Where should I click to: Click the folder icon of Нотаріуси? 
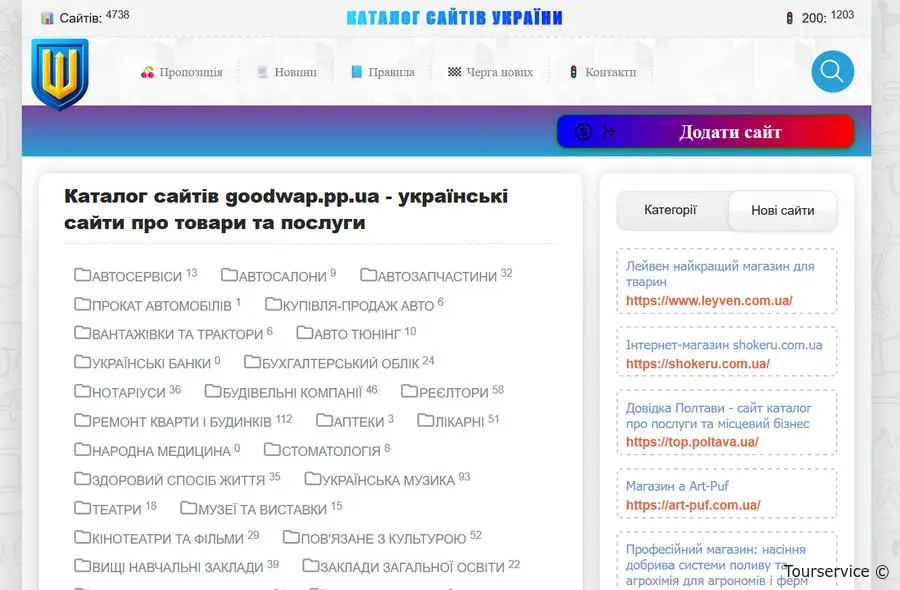click(x=83, y=391)
